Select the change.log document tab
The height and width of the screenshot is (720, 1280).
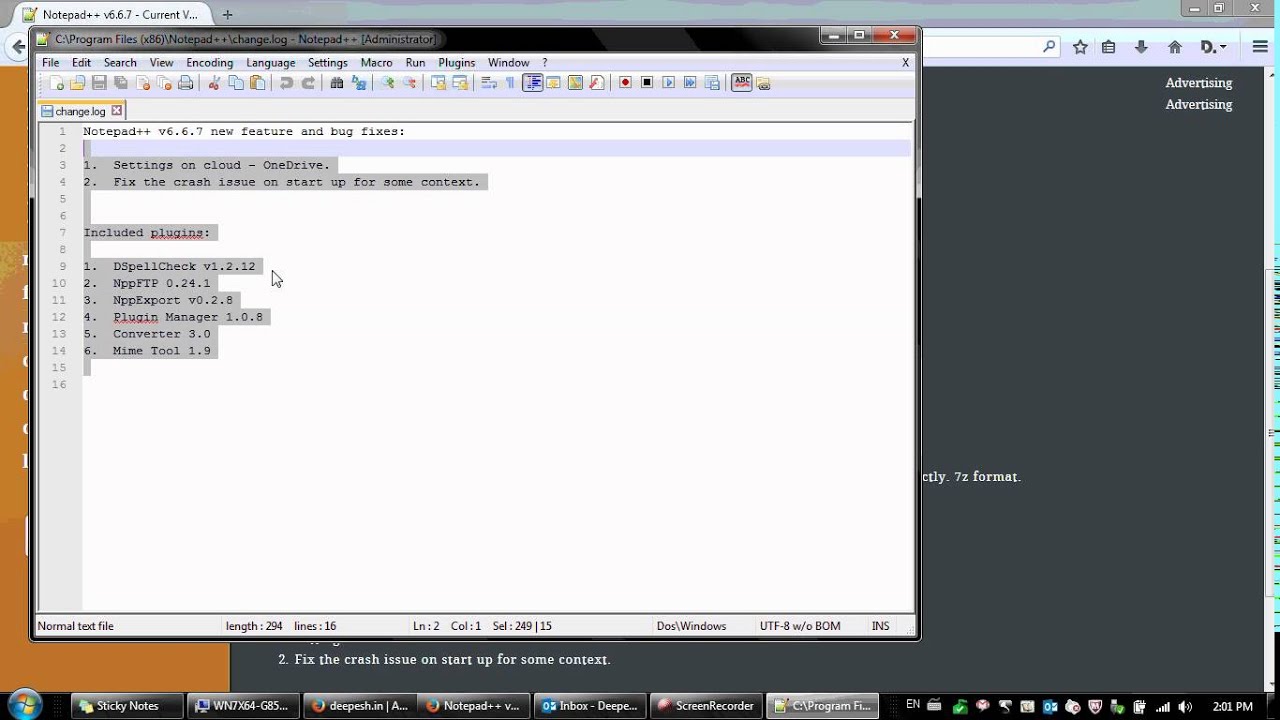coord(80,111)
